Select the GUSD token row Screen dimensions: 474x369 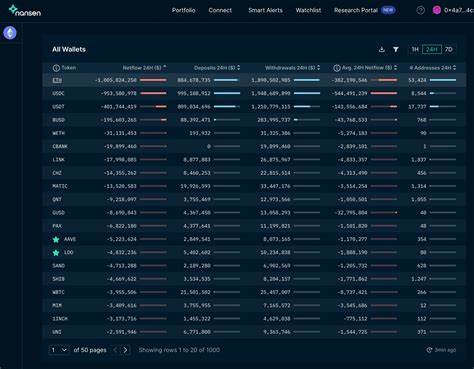click(x=254, y=213)
